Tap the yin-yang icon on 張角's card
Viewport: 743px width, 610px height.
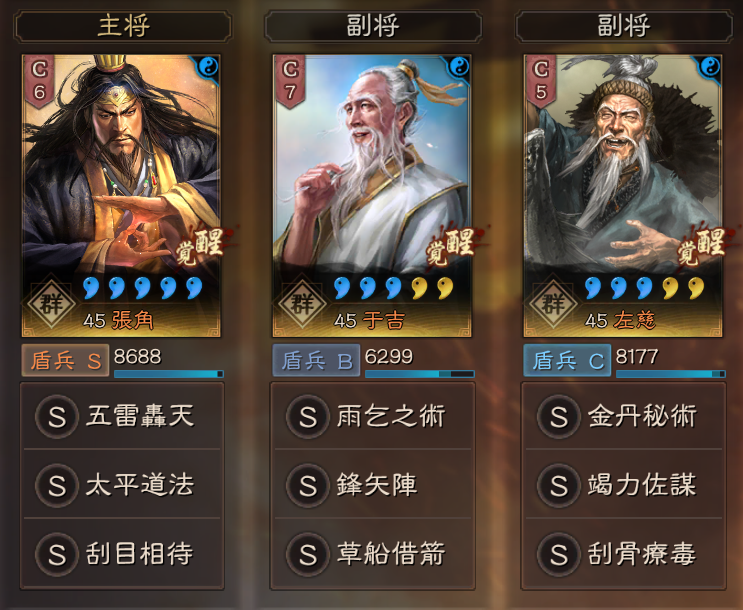[208, 67]
